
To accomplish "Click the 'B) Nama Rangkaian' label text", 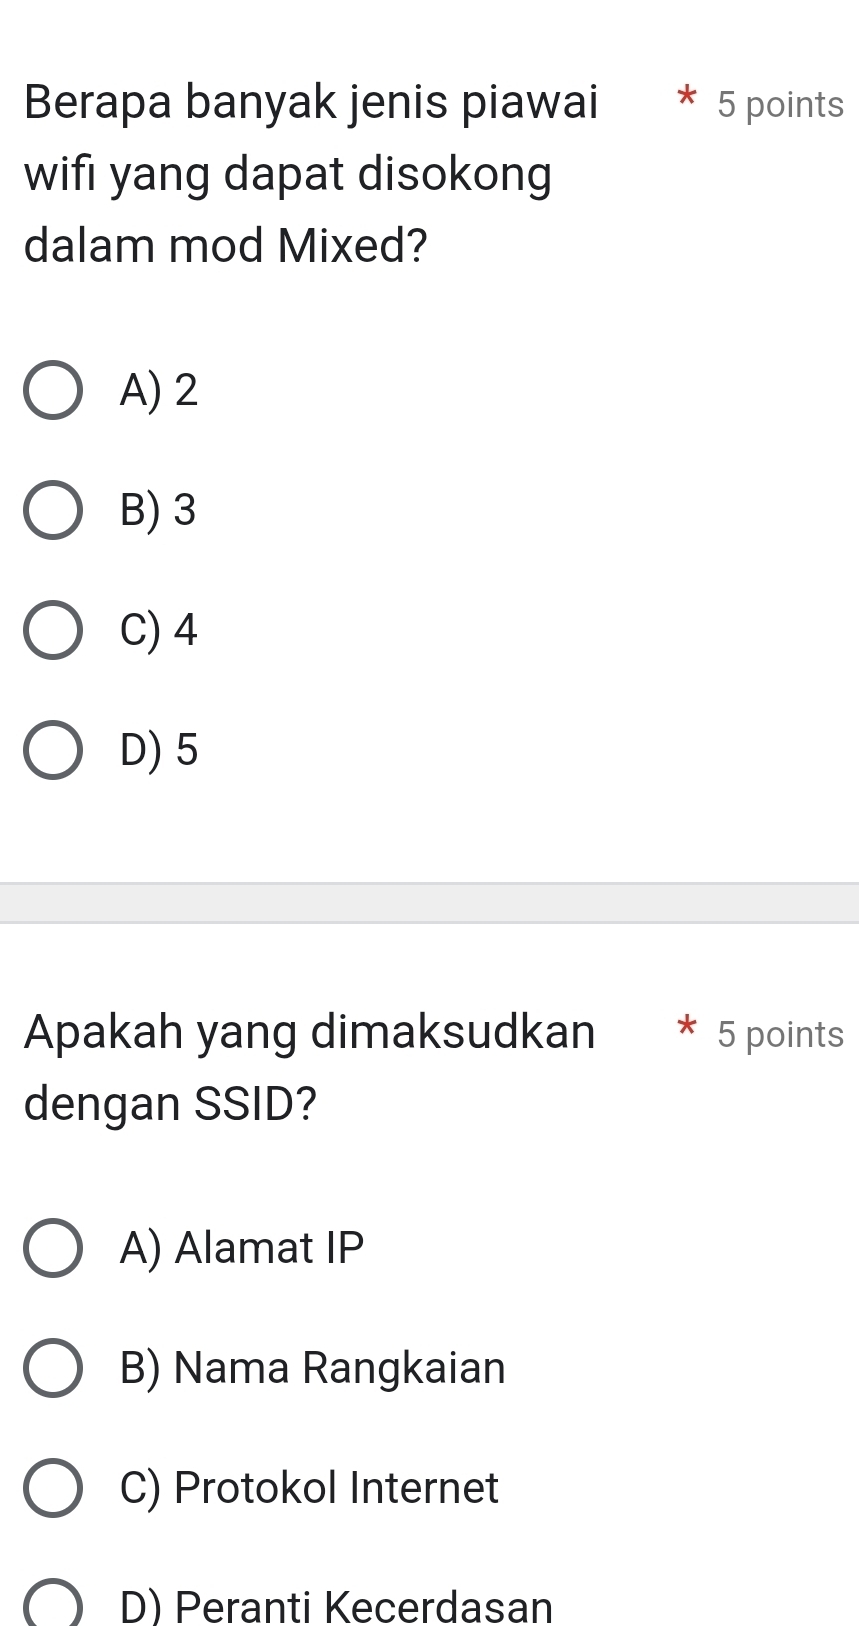I will (x=312, y=1368).
